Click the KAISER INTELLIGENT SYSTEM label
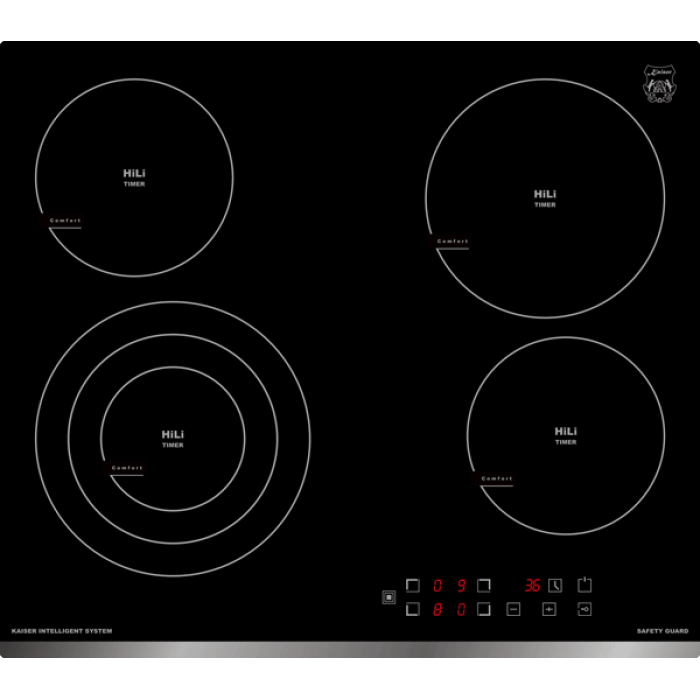700x700 pixels. pyautogui.click(x=61, y=631)
